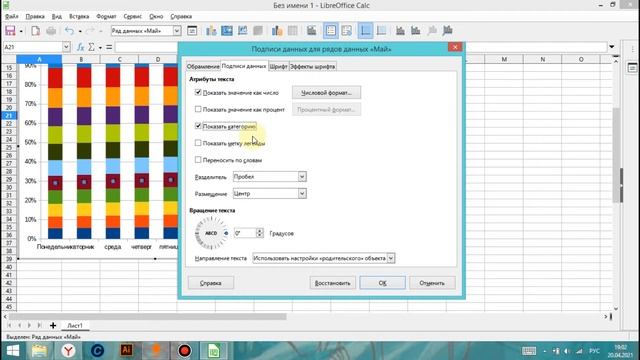Click the Format Selection icon

[192, 31]
